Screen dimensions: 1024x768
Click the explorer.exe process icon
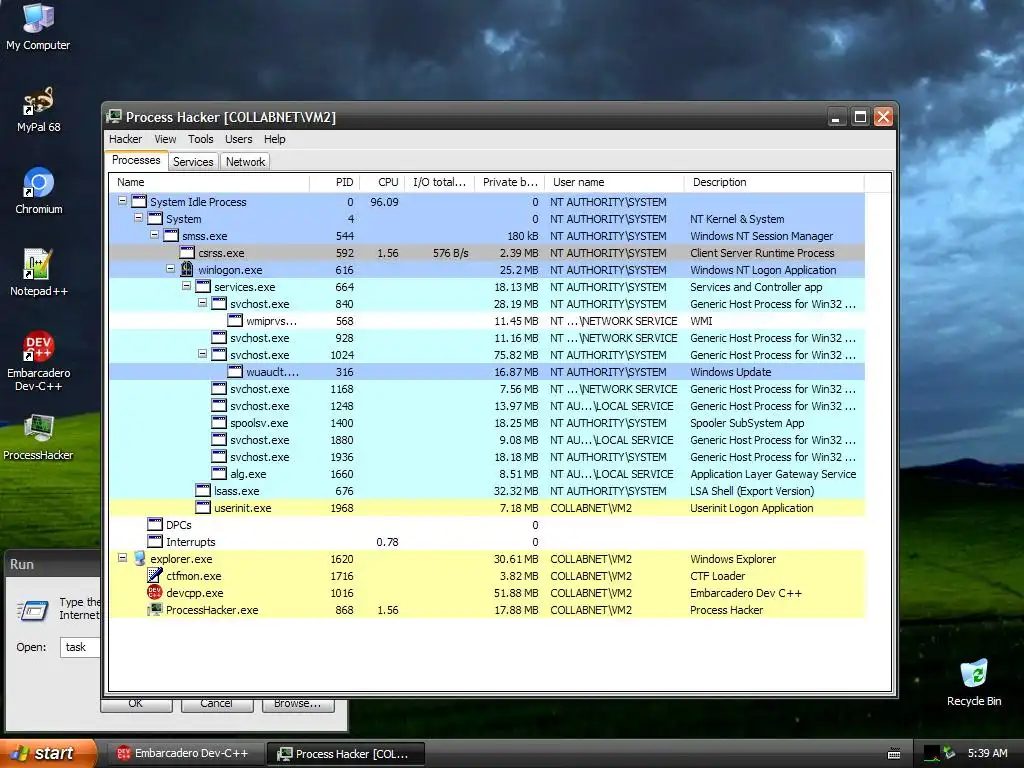[139, 558]
